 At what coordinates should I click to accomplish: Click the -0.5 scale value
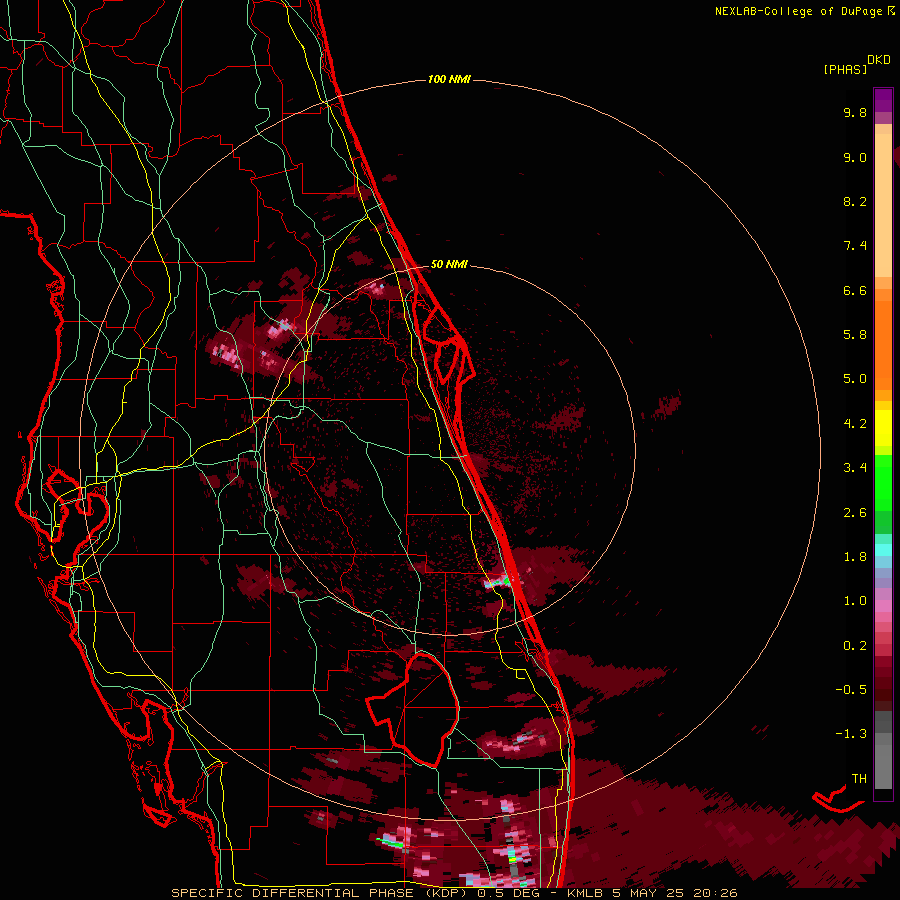point(851,690)
